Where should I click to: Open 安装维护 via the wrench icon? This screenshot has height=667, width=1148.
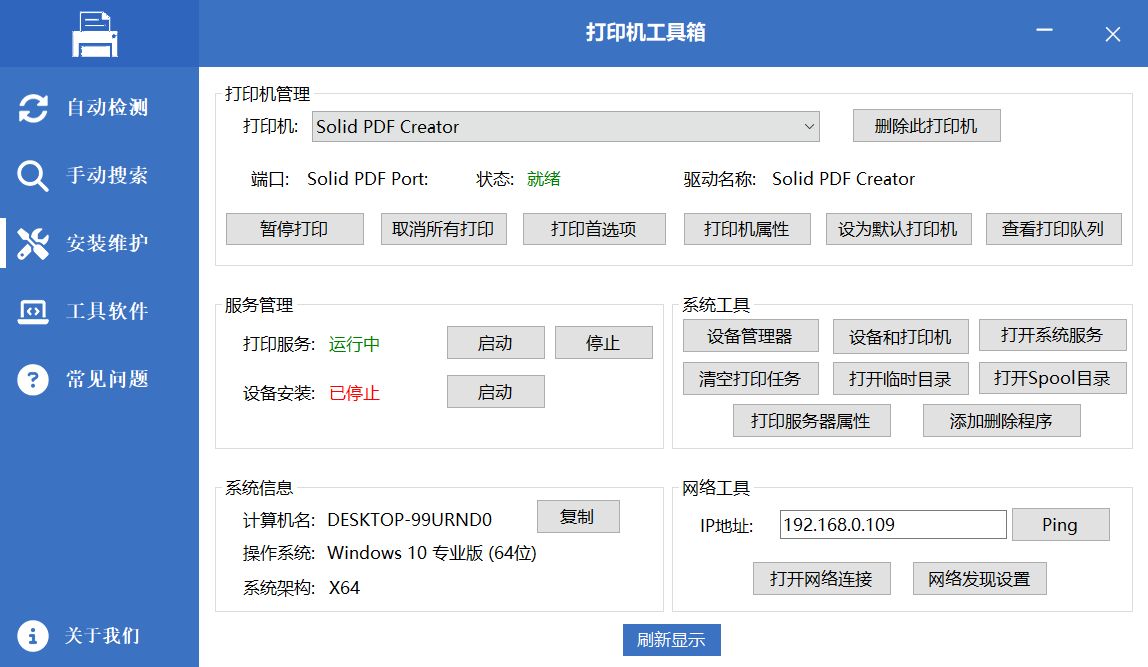(x=33, y=242)
